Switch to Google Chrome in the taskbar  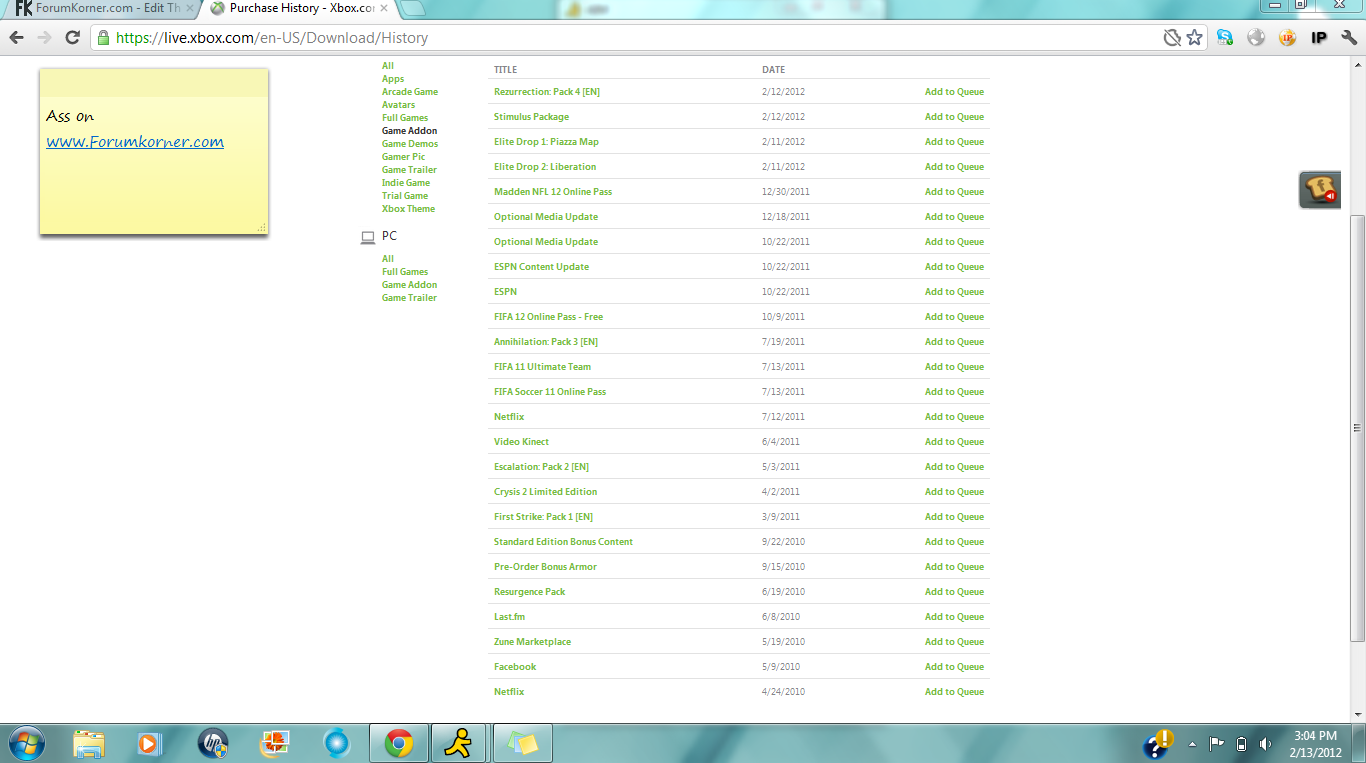pos(399,743)
